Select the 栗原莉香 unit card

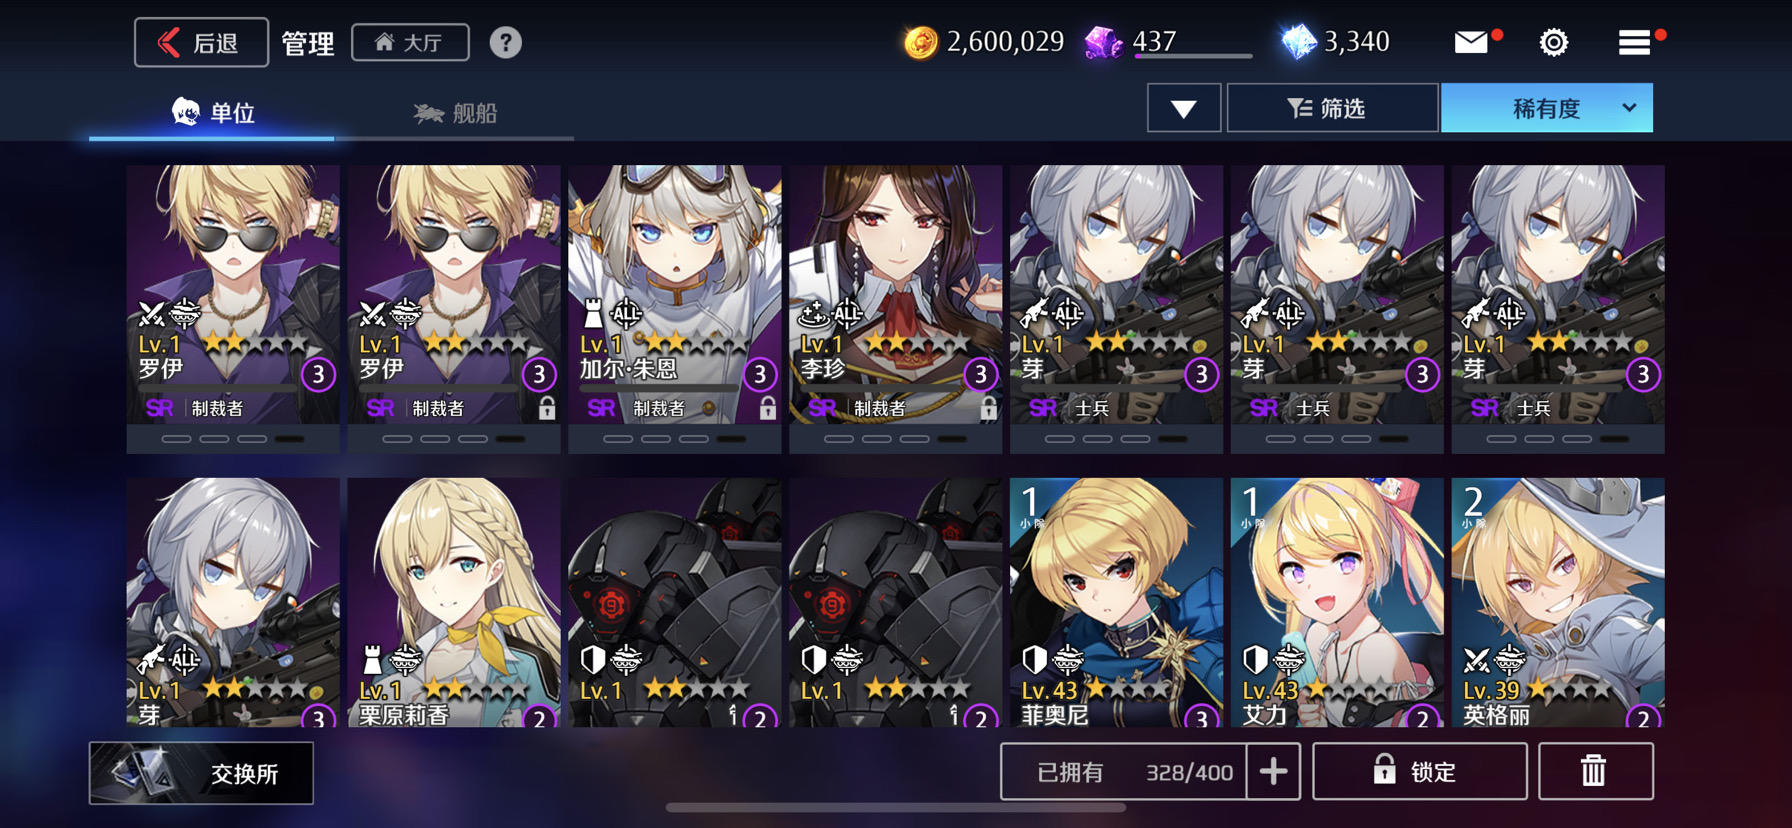(x=454, y=602)
